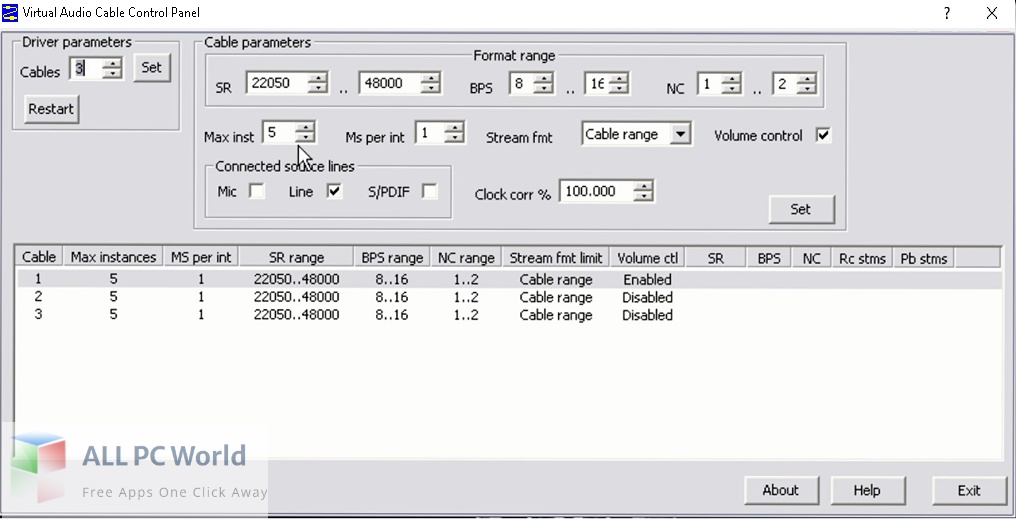The width and height of the screenshot is (1016, 520).
Task: Open the About dialog
Action: [x=781, y=490]
